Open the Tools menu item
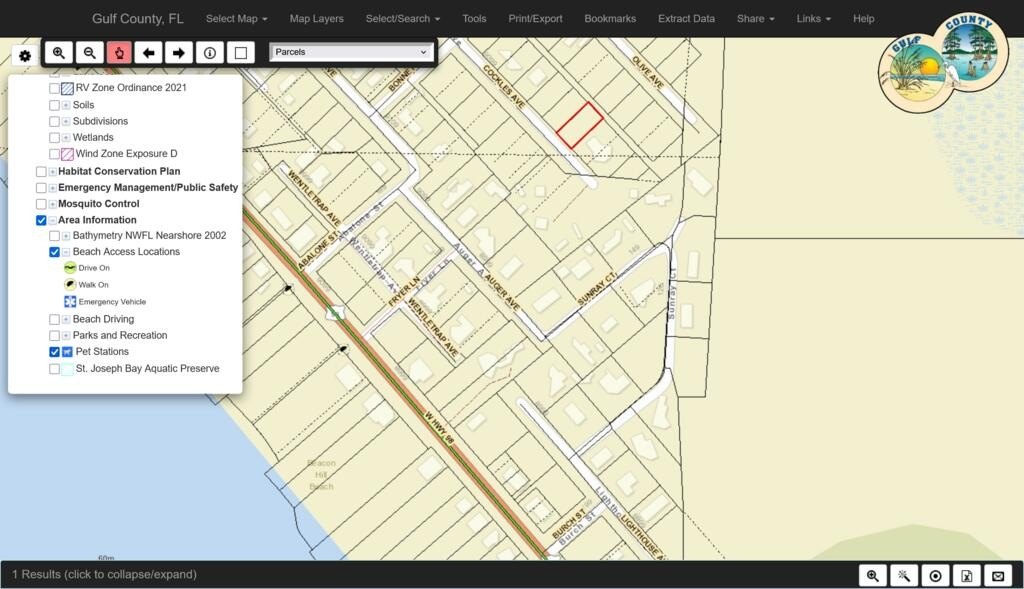1024x589 pixels. pyautogui.click(x=474, y=18)
